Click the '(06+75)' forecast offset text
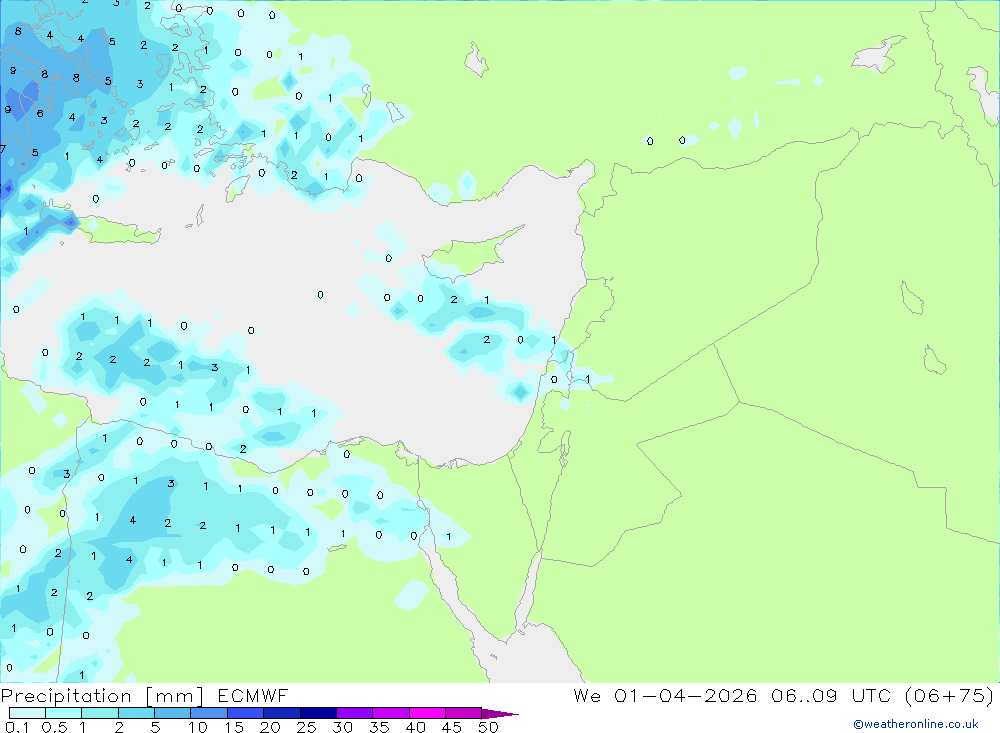Viewport: 1000px width, 733px height. [x=949, y=695]
